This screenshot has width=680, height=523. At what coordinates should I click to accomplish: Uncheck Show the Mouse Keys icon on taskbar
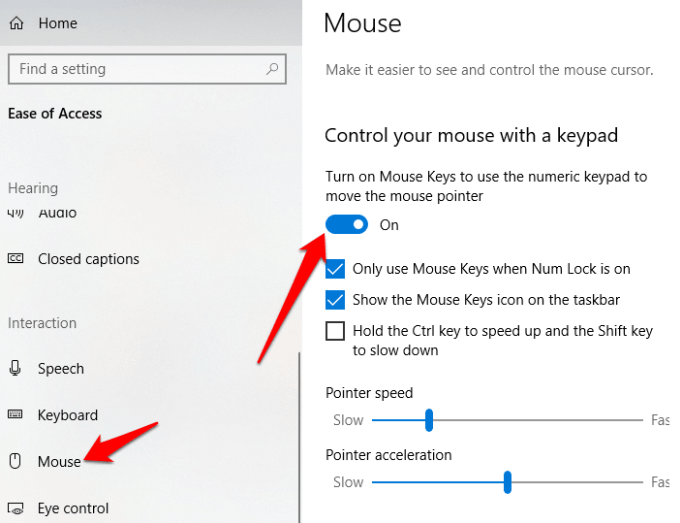336,300
